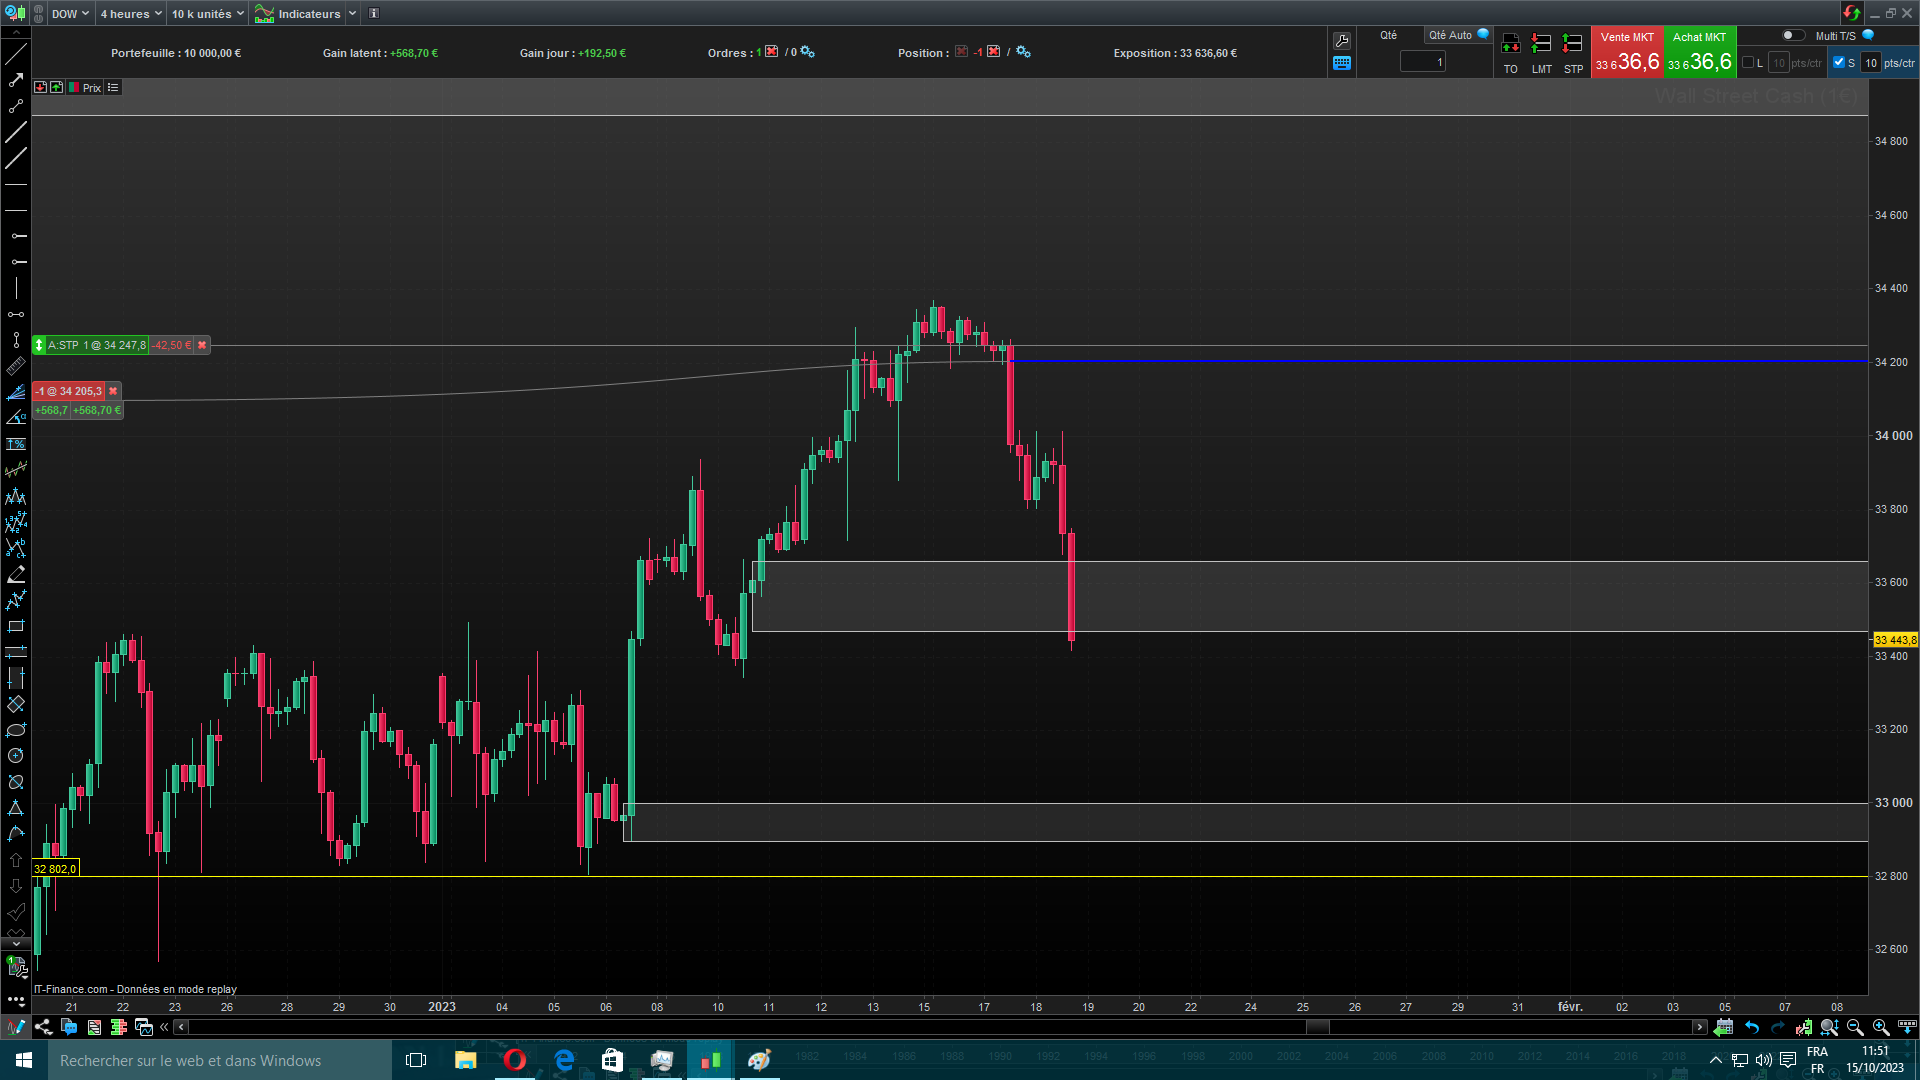The height and width of the screenshot is (1080, 1920).
Task: Select the Fibonacci percentage retracement tool
Action: (16, 444)
